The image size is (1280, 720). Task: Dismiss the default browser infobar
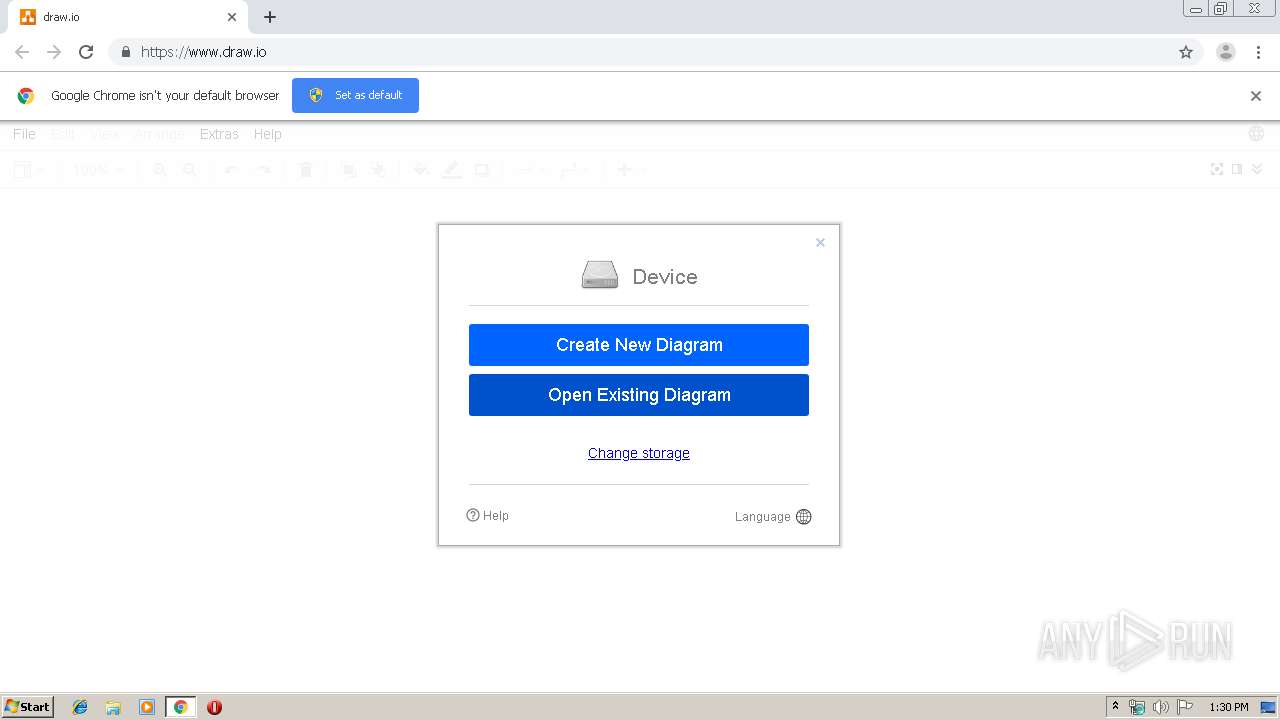tap(1256, 96)
